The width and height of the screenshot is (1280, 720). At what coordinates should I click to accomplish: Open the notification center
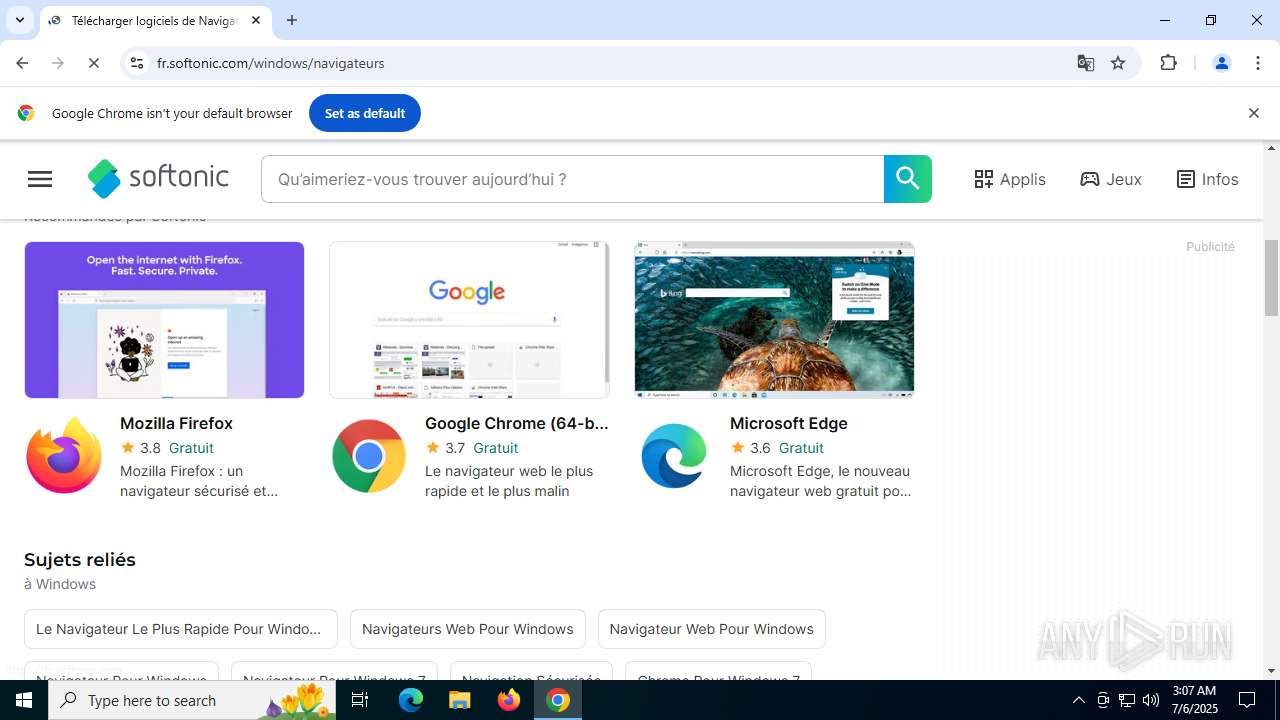coord(1247,700)
